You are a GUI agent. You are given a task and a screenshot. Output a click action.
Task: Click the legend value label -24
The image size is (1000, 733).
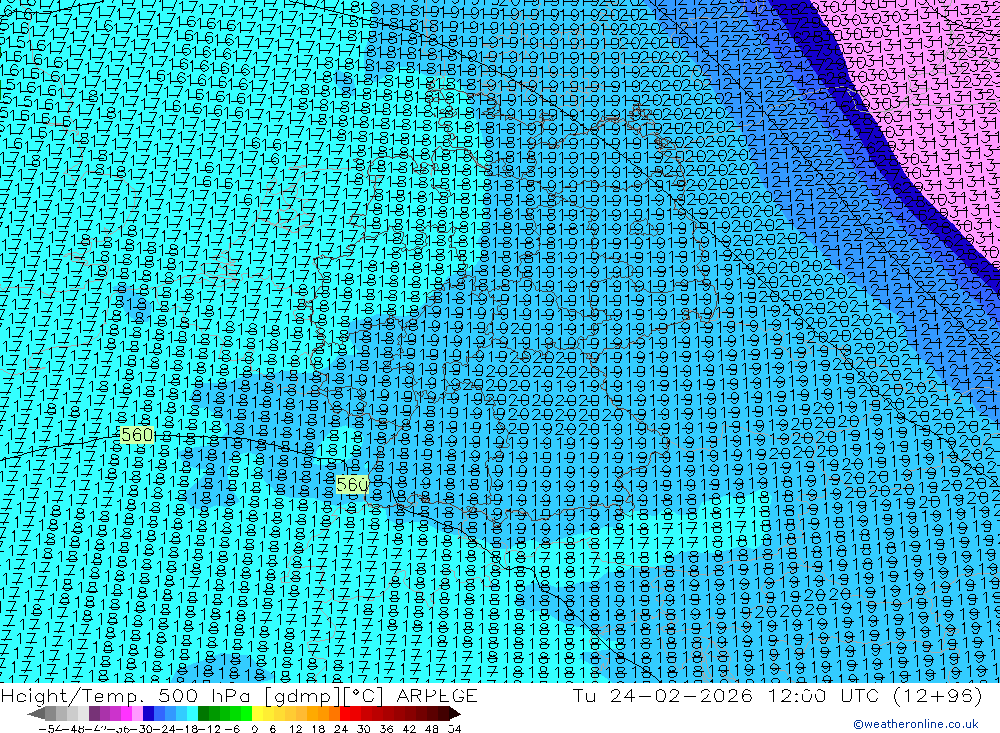point(166,728)
